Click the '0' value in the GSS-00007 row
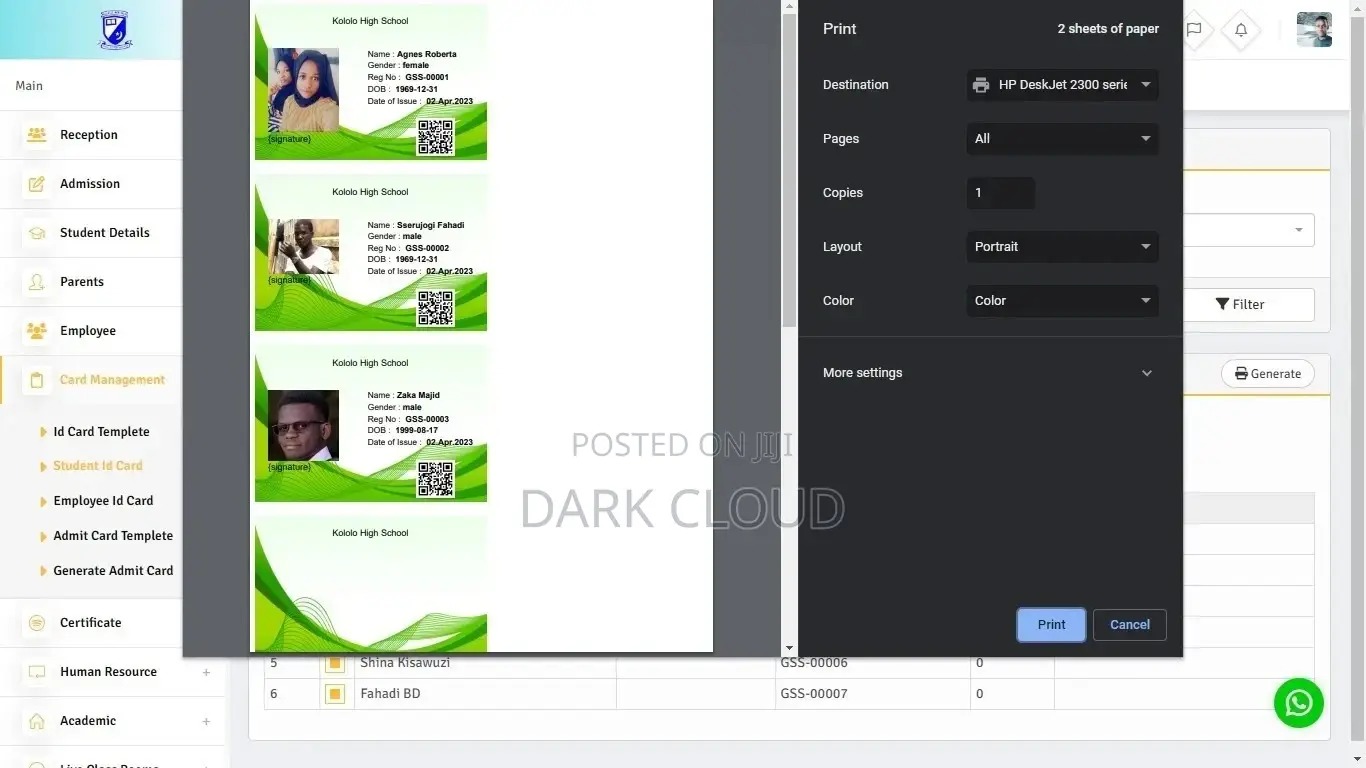Viewport: 1366px width, 768px height. [979, 694]
